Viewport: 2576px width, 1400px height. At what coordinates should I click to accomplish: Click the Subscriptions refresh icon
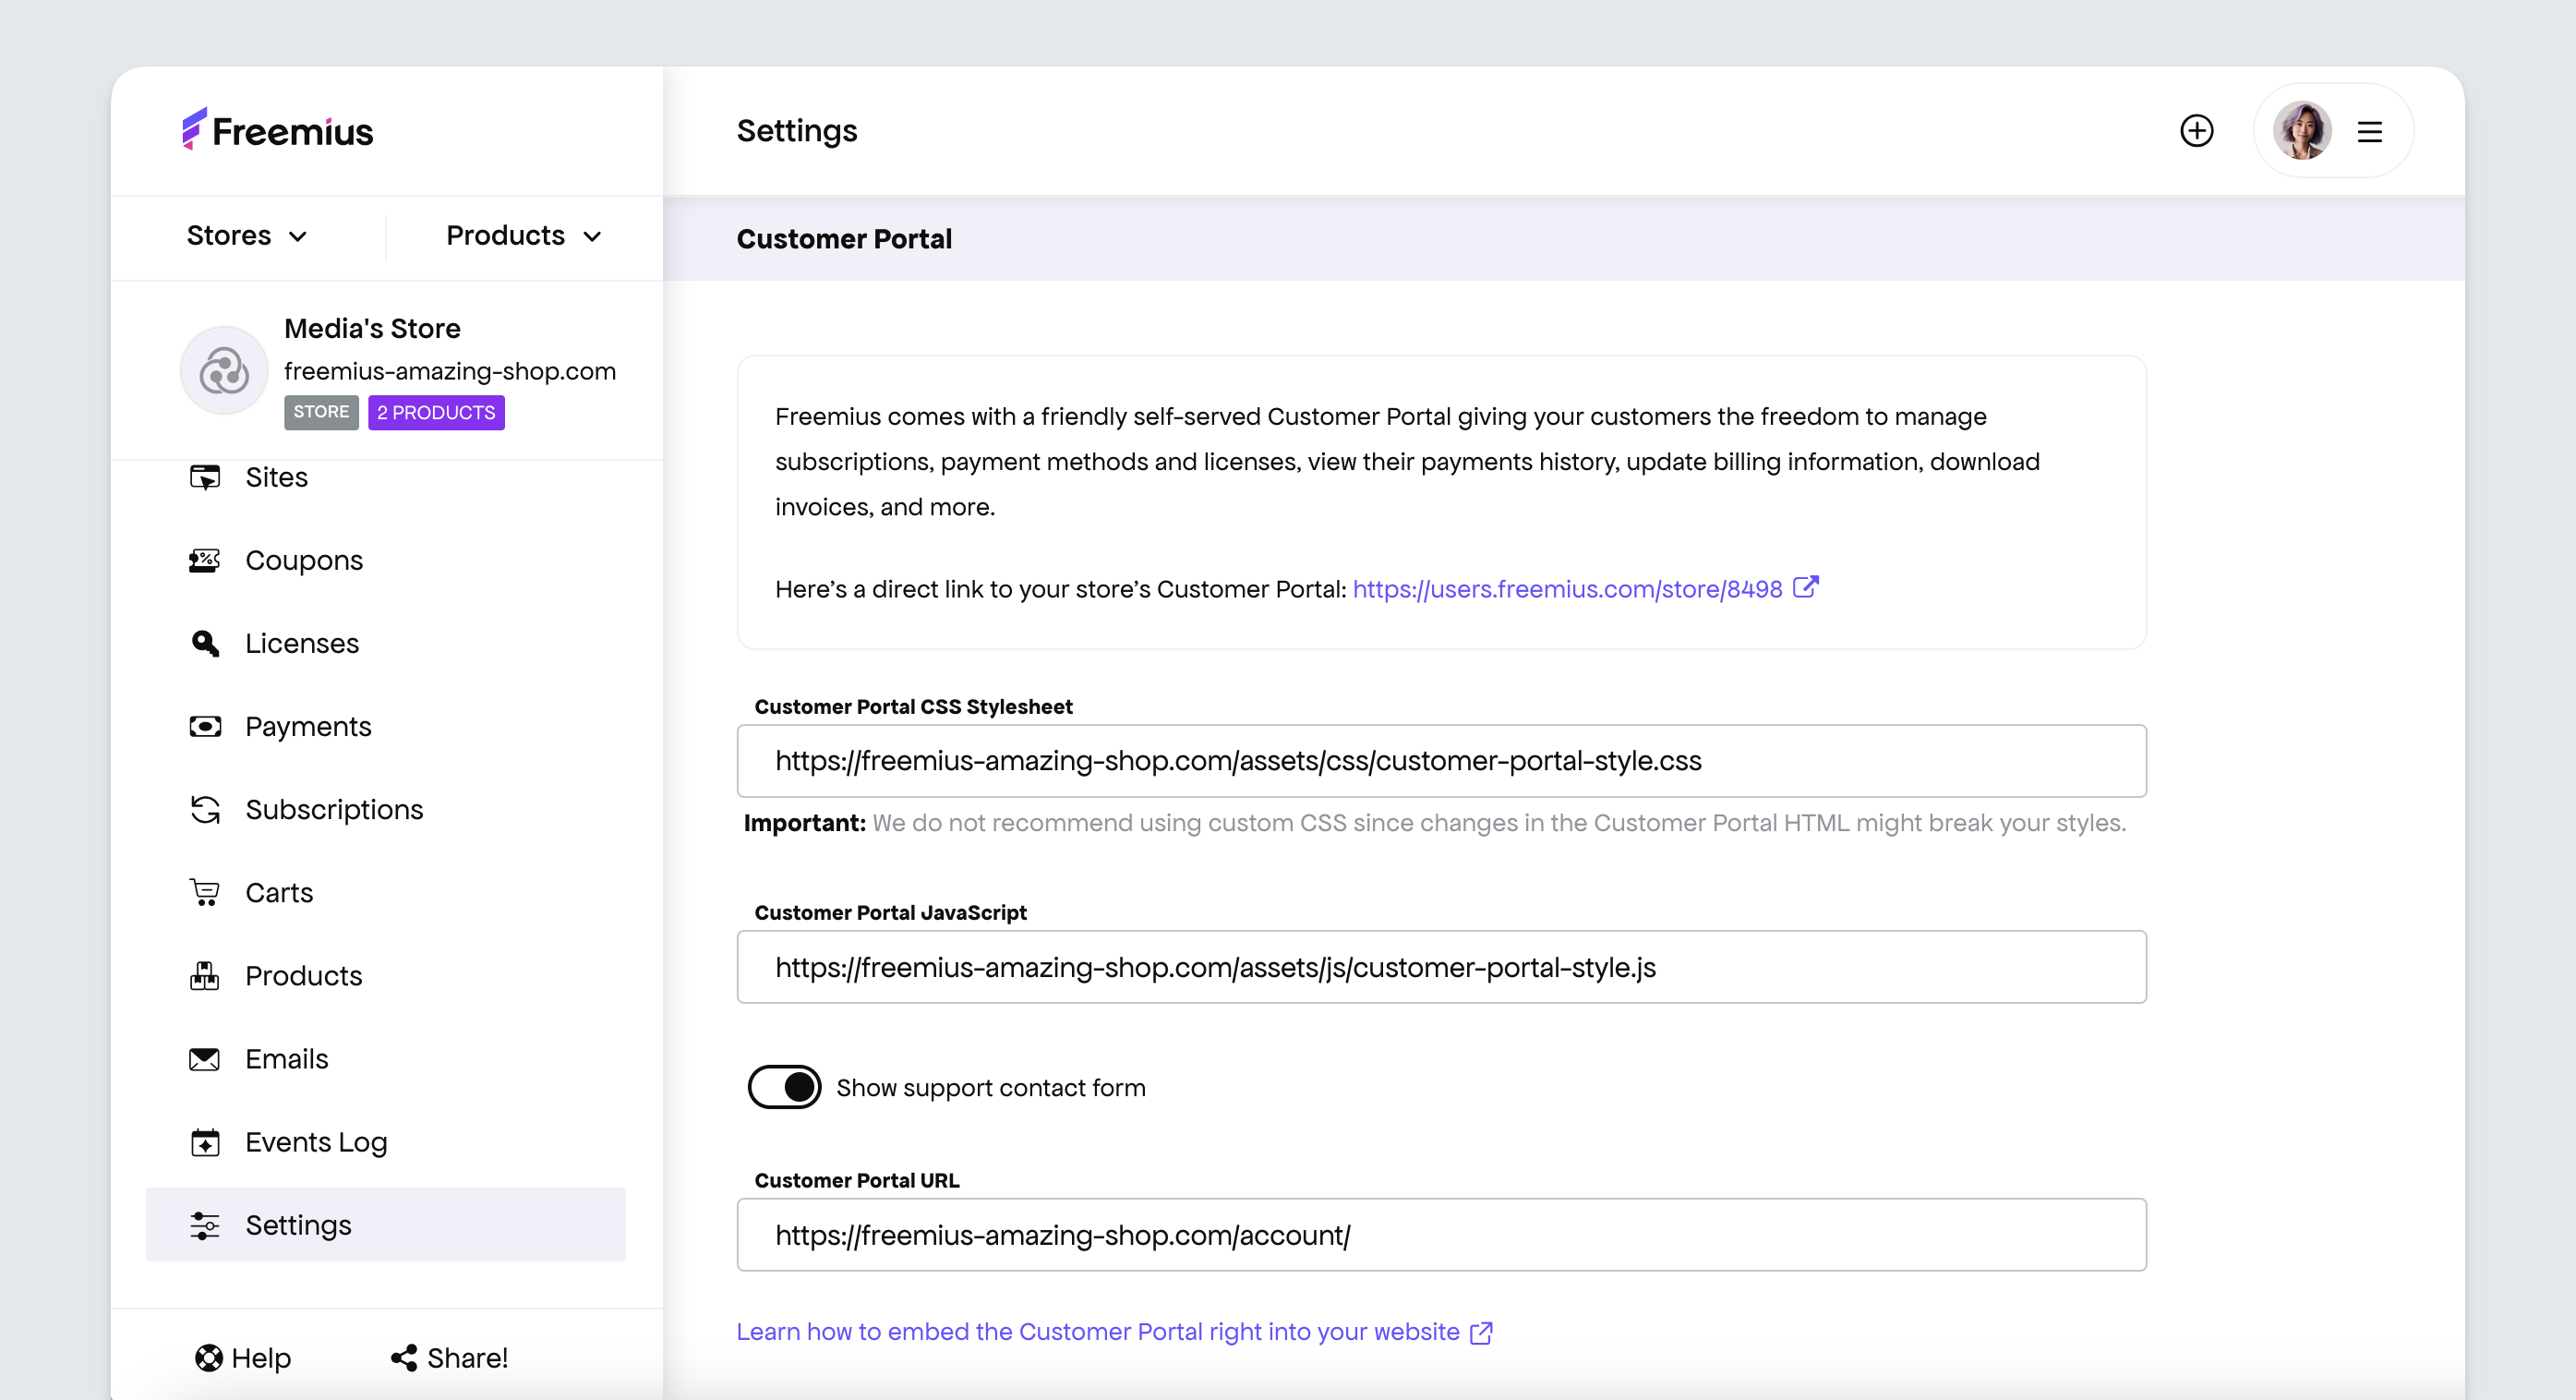tap(205, 809)
